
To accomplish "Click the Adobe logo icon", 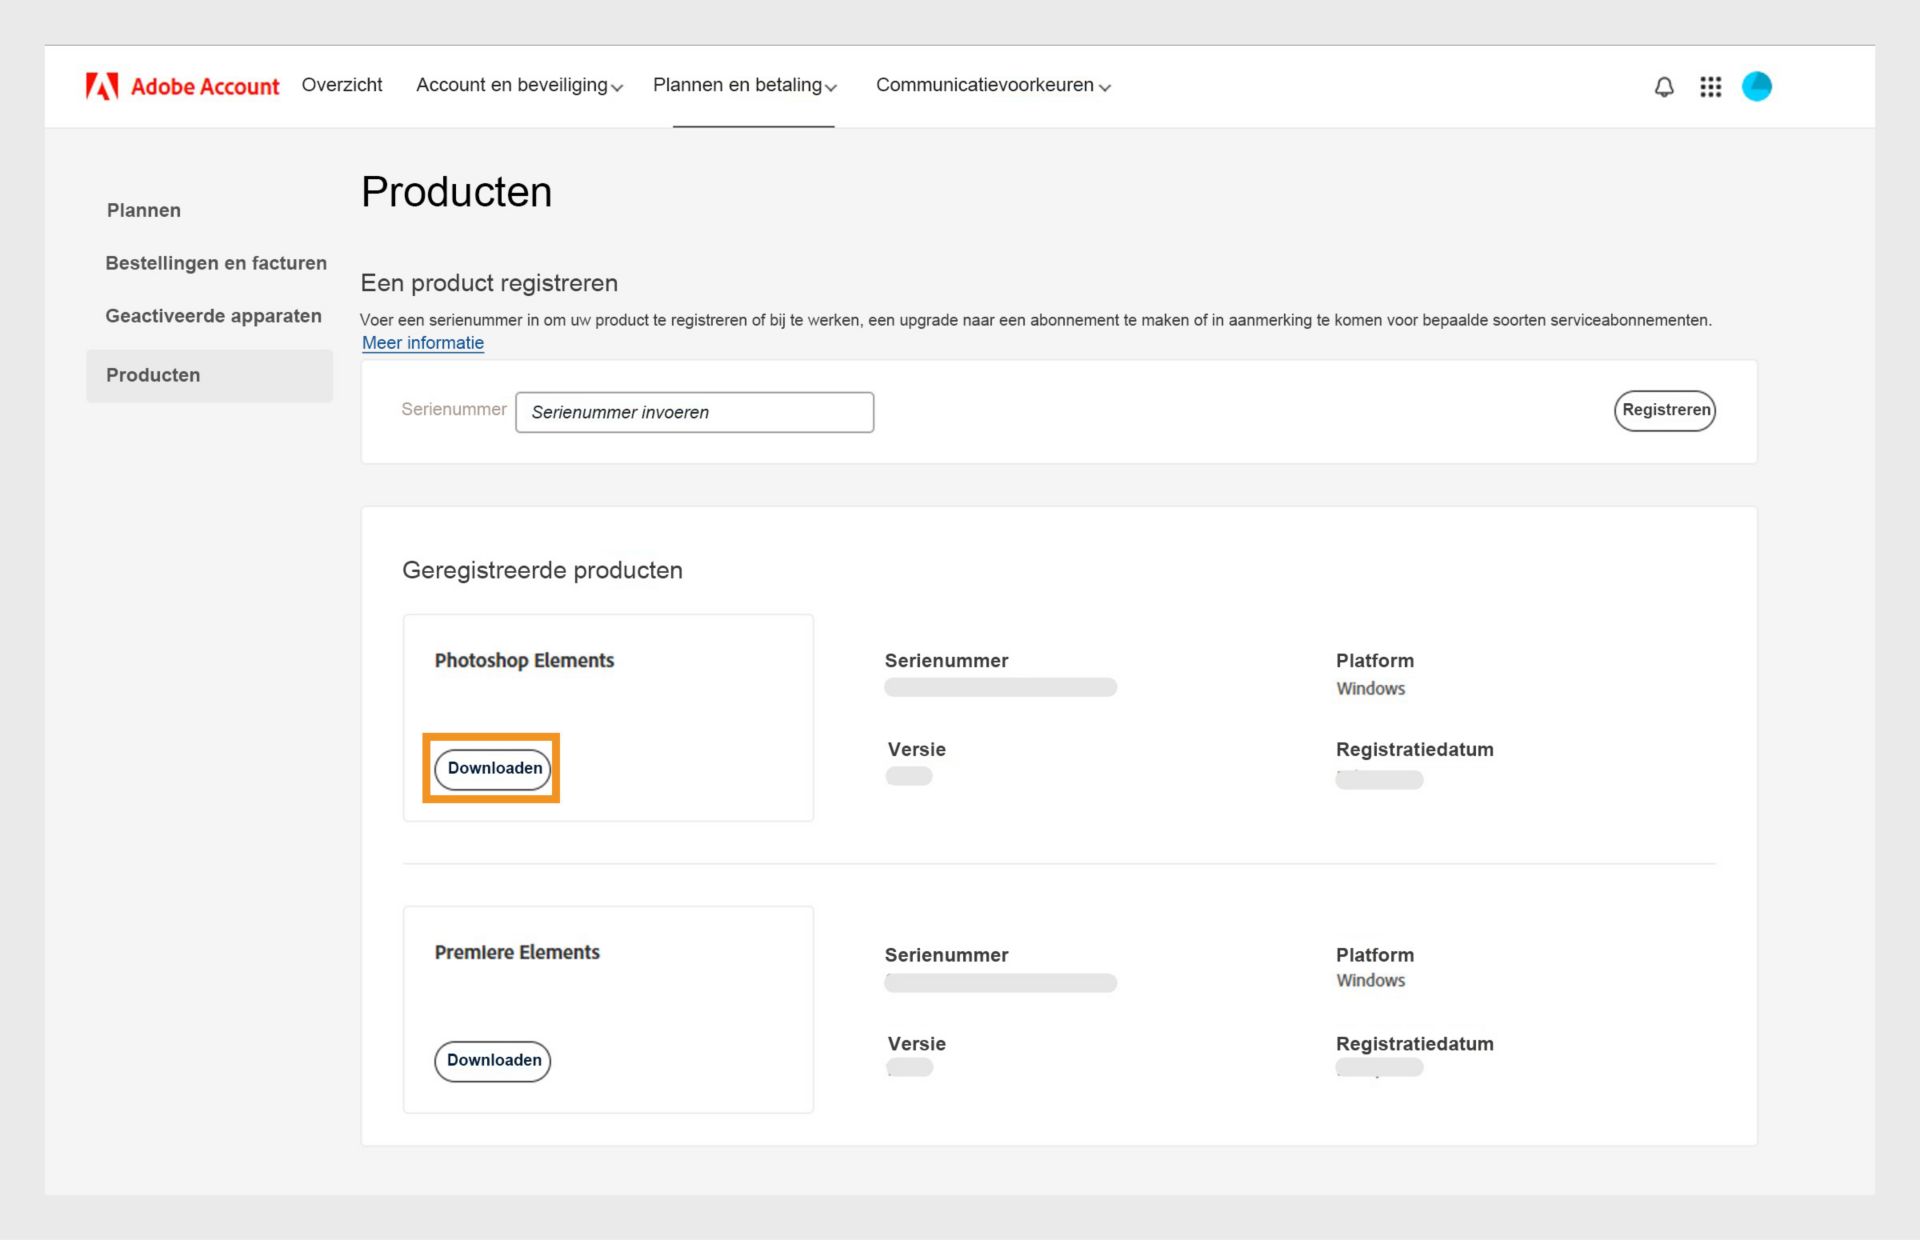I will point(102,86).
